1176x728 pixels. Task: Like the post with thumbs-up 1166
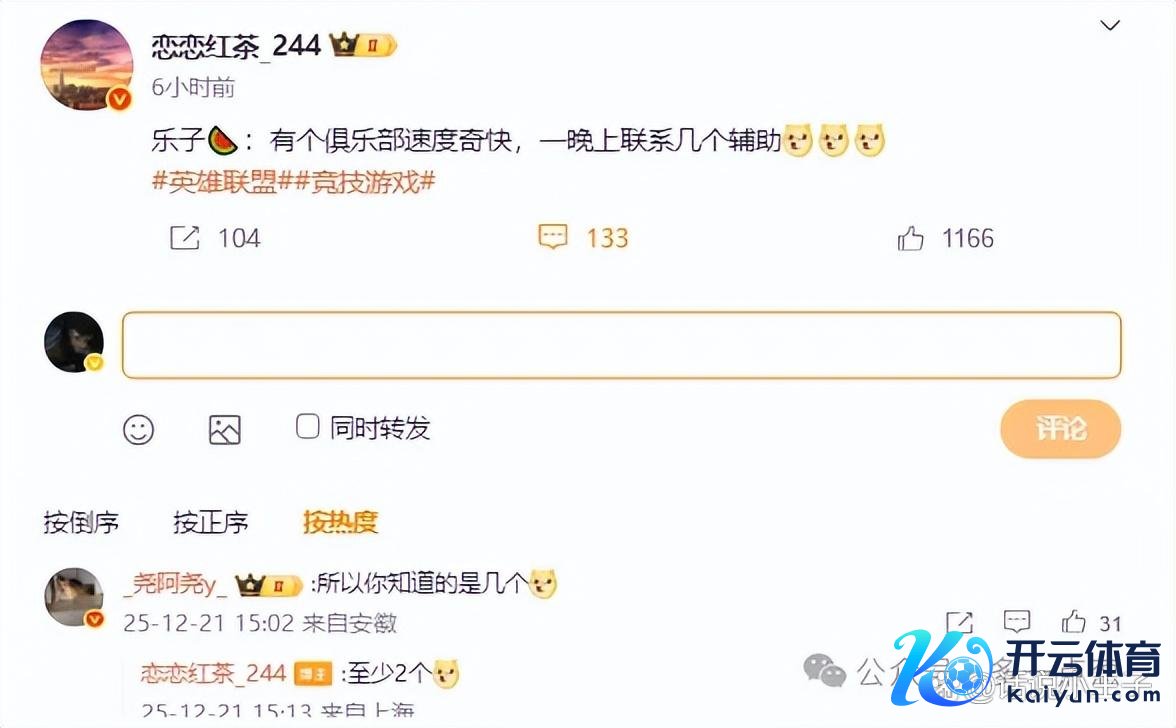click(x=910, y=238)
